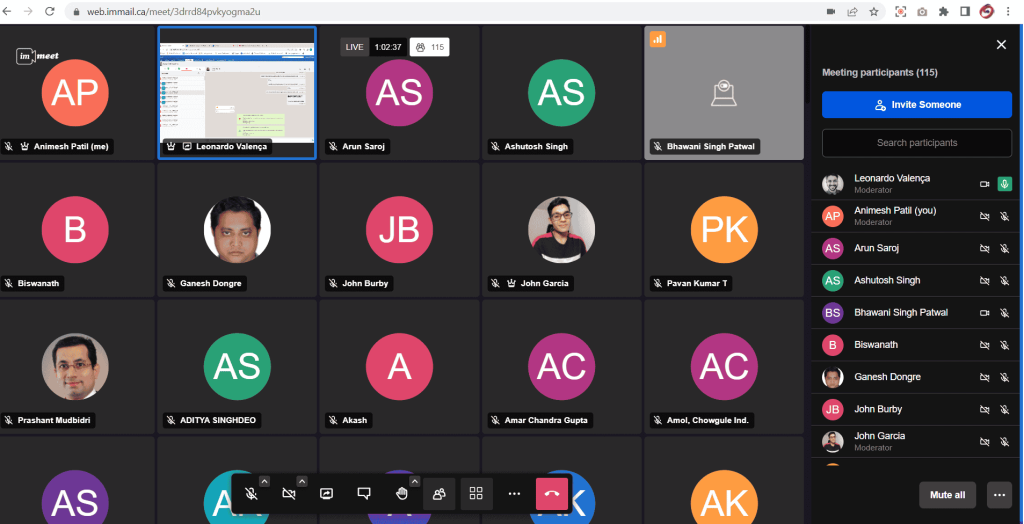This screenshot has height=524, width=1024.
Task: Unmute microphone in the bottom toolbar
Action: pyautogui.click(x=251, y=494)
